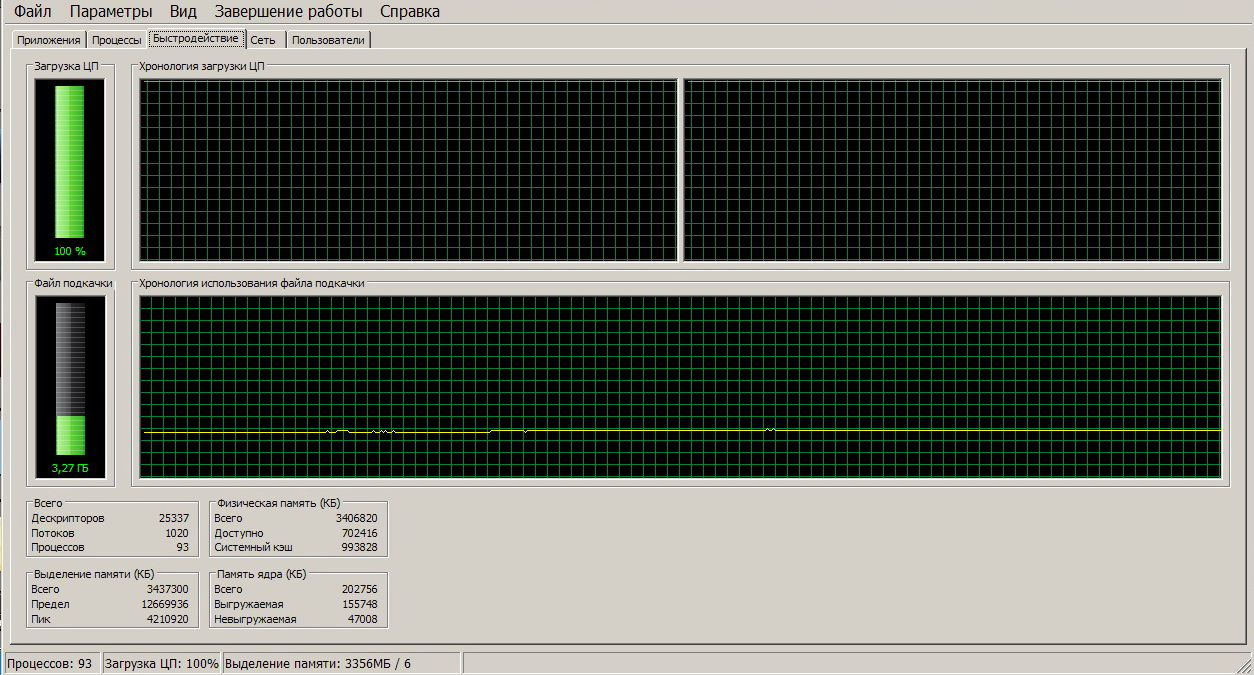Image resolution: width=1254 pixels, height=675 pixels.
Task: Go to the Сеть tab
Action: tap(263, 40)
